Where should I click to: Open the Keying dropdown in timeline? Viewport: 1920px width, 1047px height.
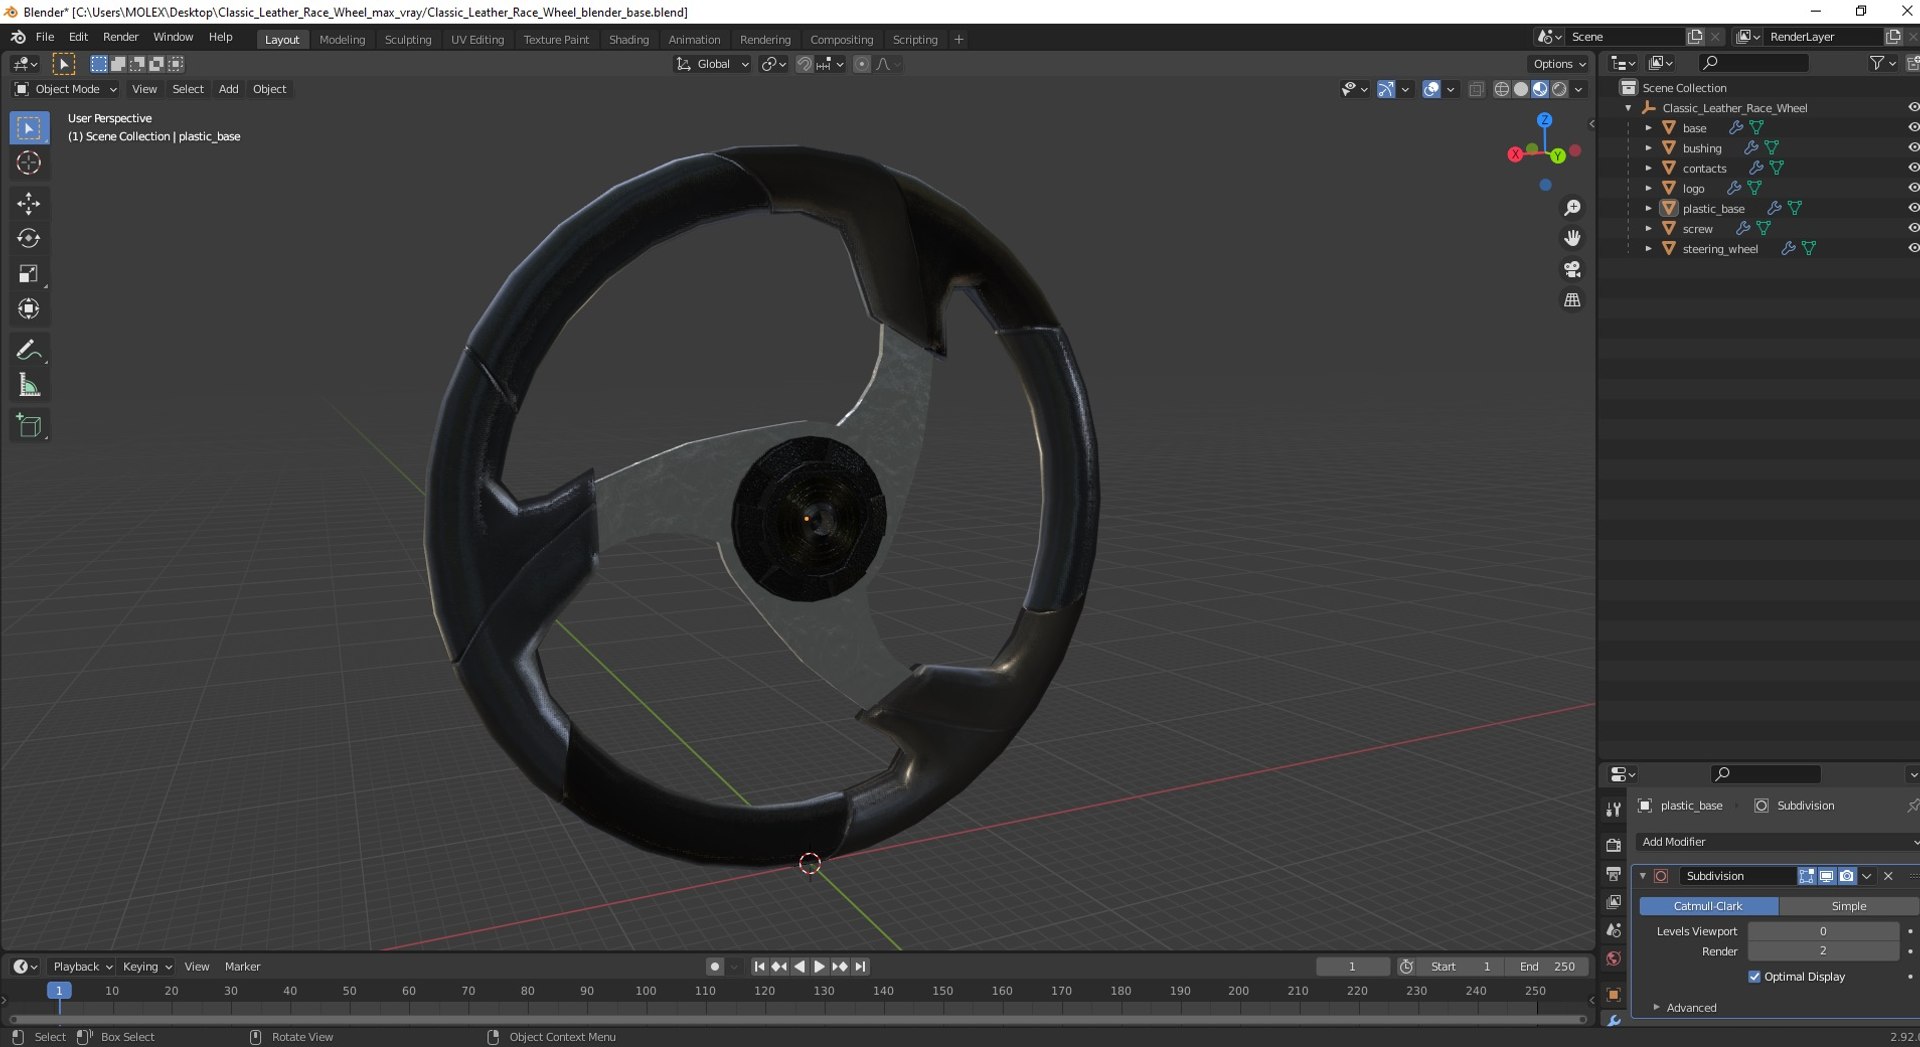point(147,967)
